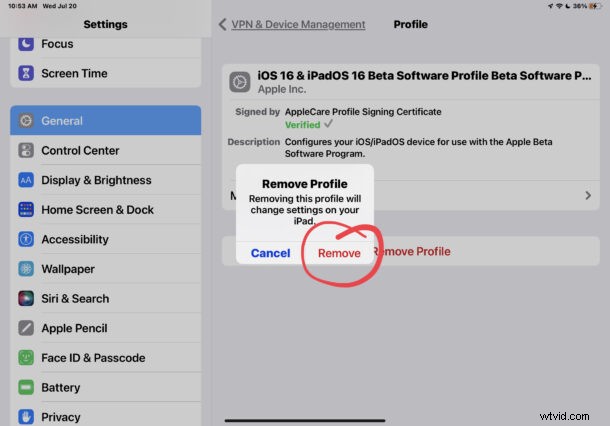The image size is (610, 426).
Task: Tap the beta profile gear icon
Action: pos(240,82)
